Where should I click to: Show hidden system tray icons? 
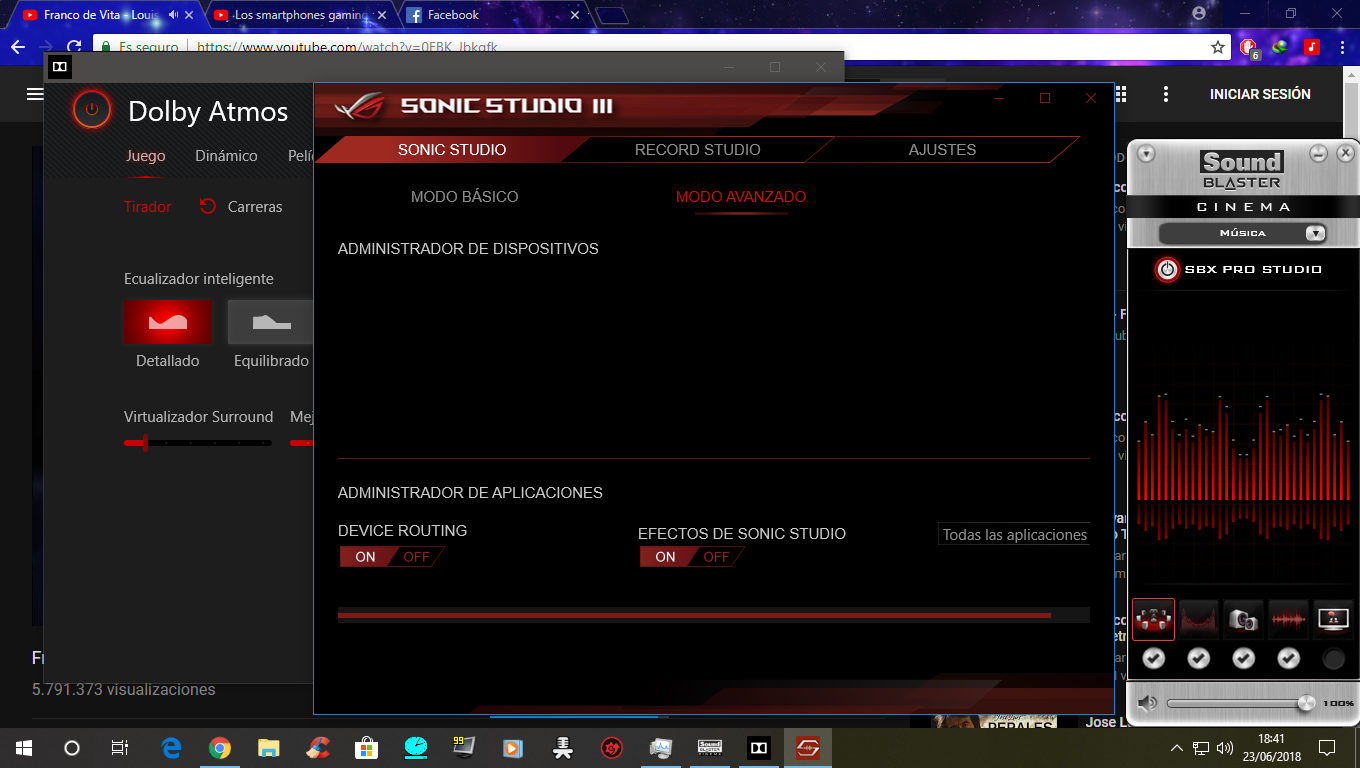coord(1177,747)
